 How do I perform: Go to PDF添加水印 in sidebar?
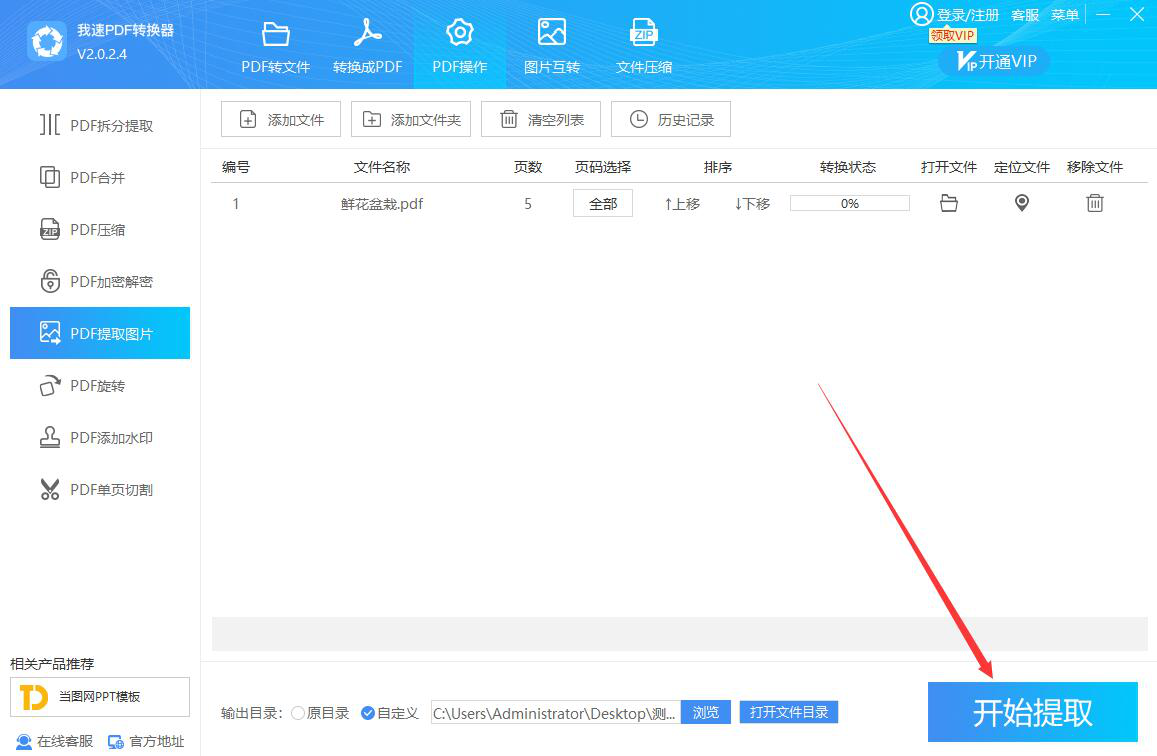pyautogui.click(x=100, y=438)
